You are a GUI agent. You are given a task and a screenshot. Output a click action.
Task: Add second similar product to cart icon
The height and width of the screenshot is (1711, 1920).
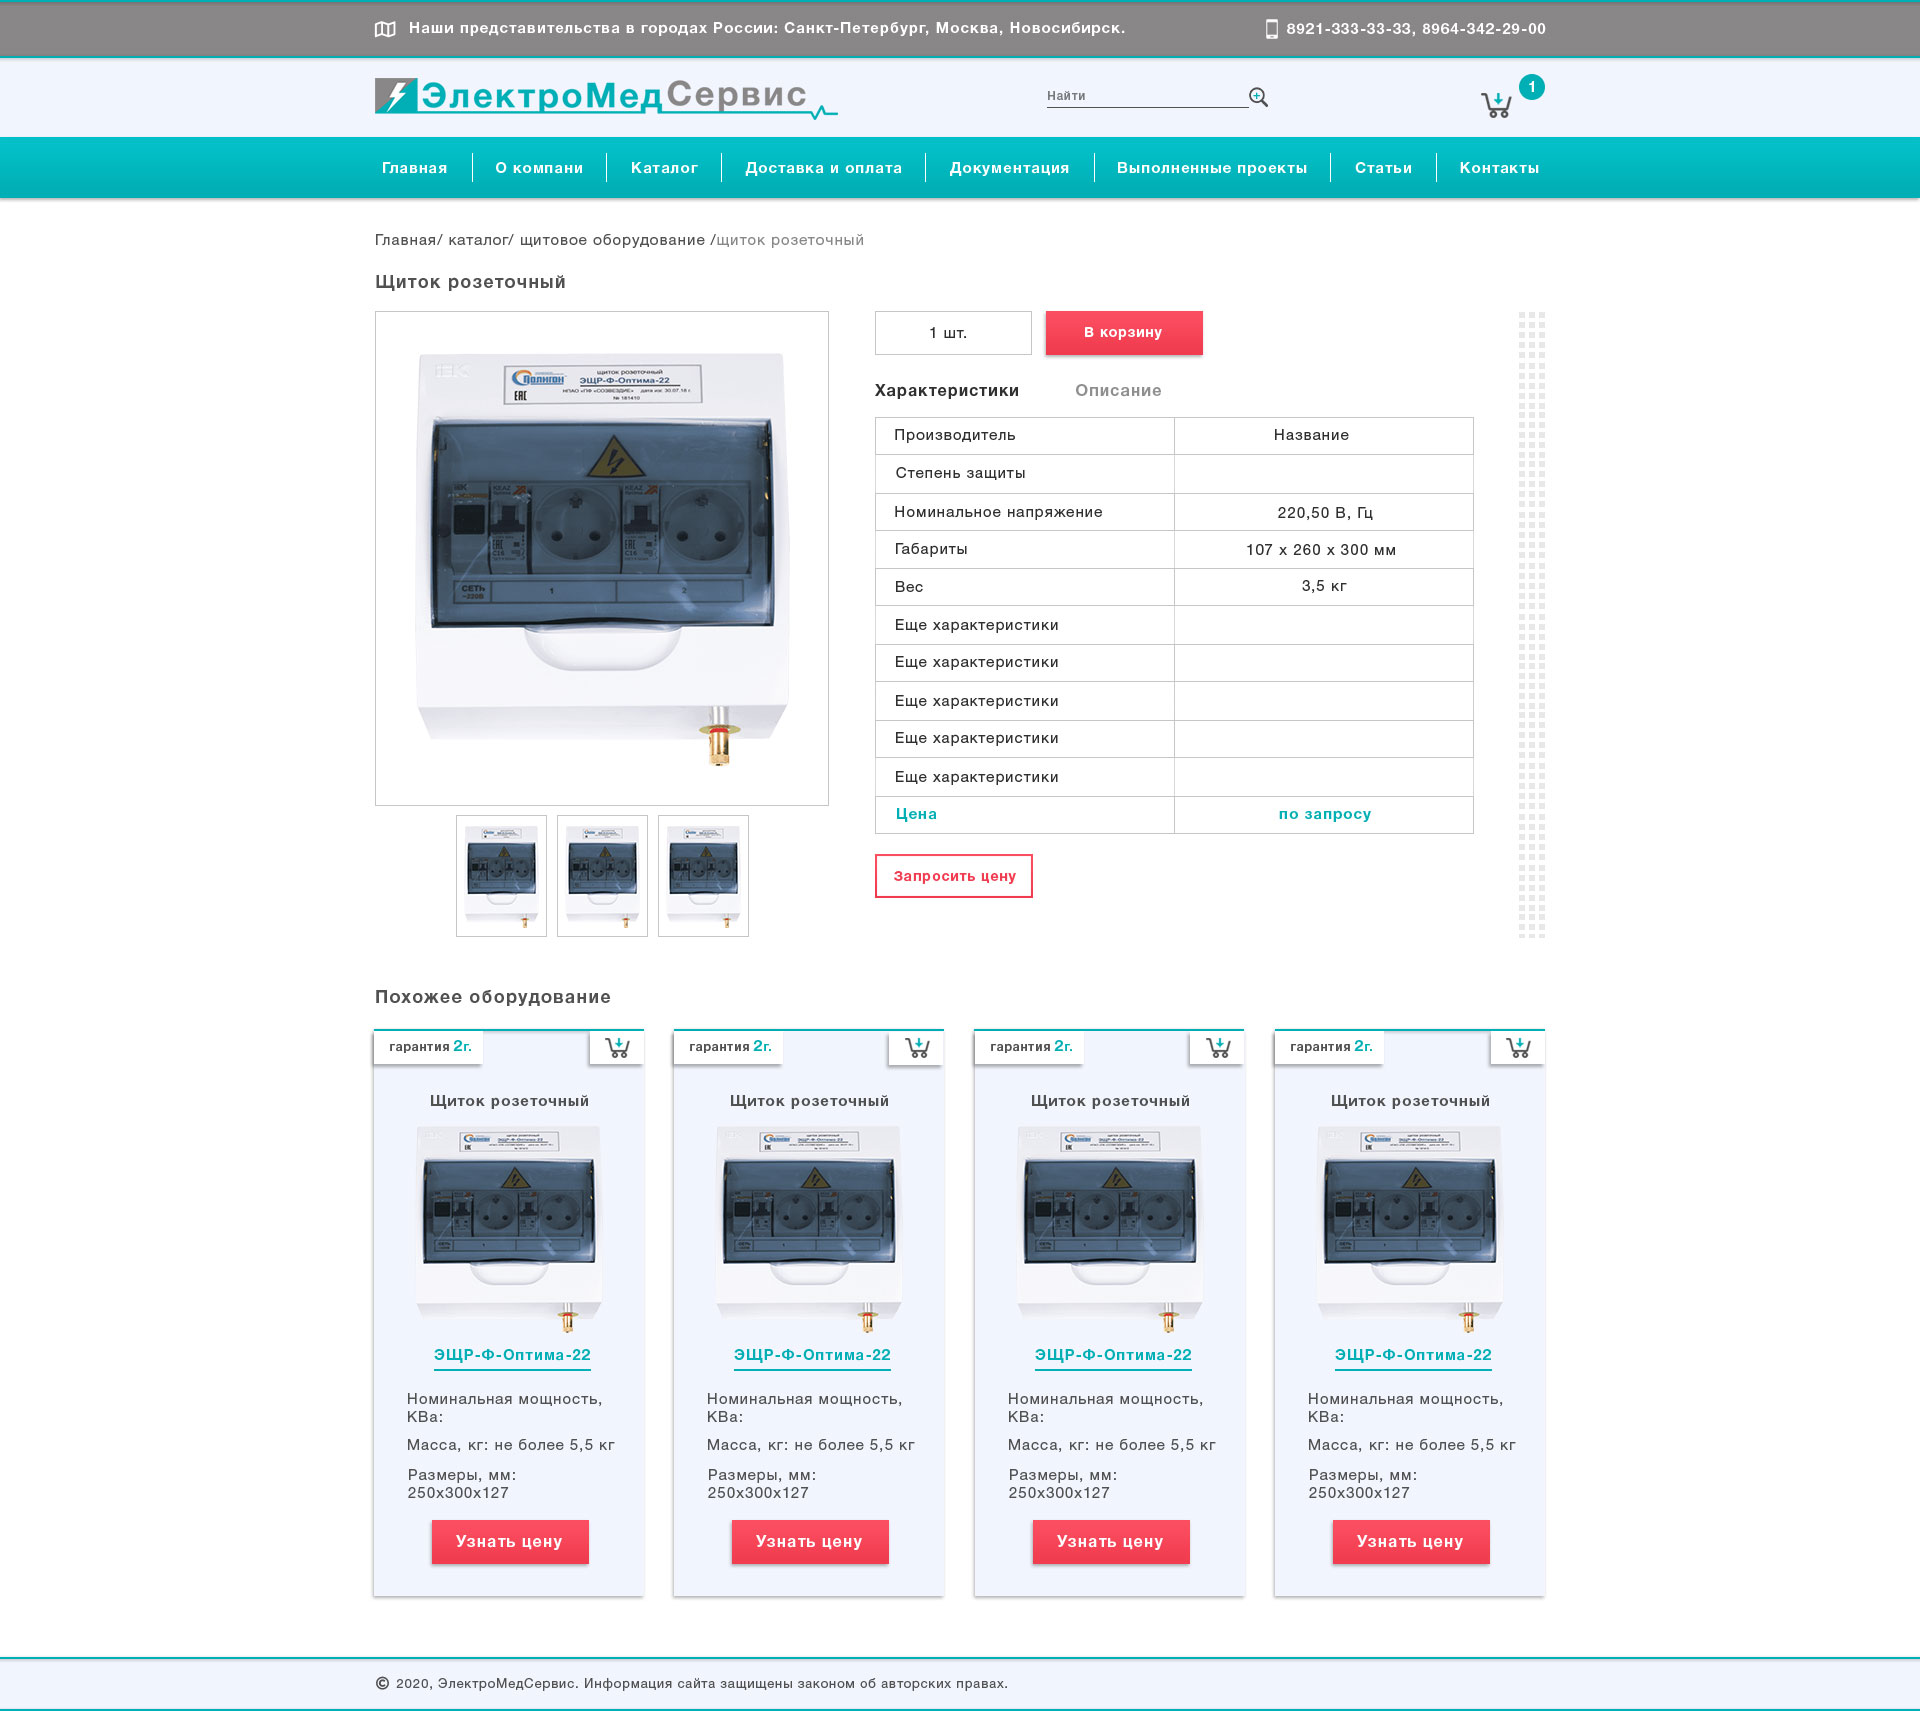point(917,1047)
